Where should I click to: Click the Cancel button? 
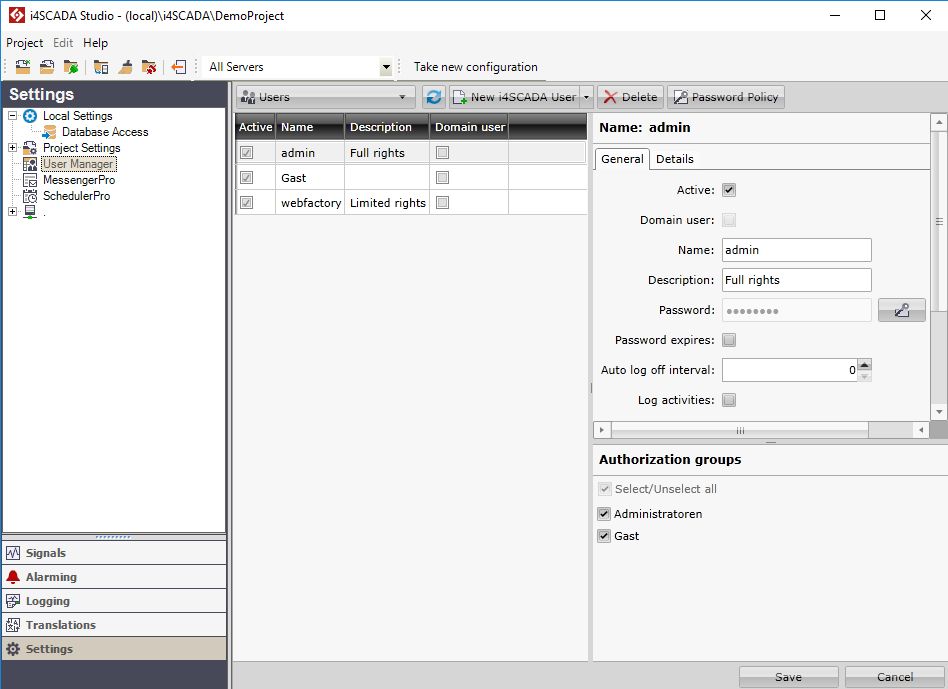895,677
